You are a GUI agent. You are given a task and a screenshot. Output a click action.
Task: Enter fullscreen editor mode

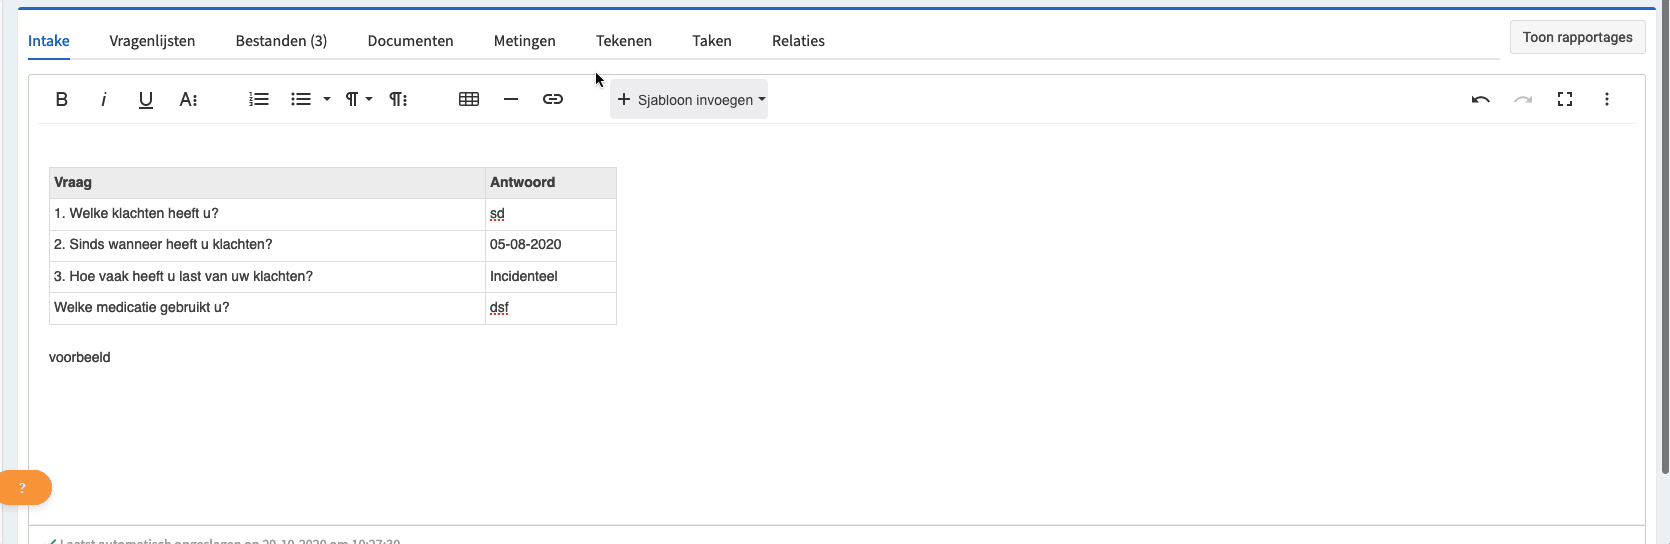tap(1565, 99)
